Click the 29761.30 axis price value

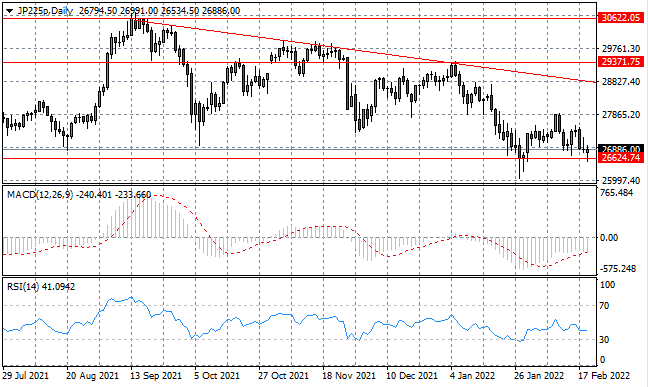click(621, 49)
